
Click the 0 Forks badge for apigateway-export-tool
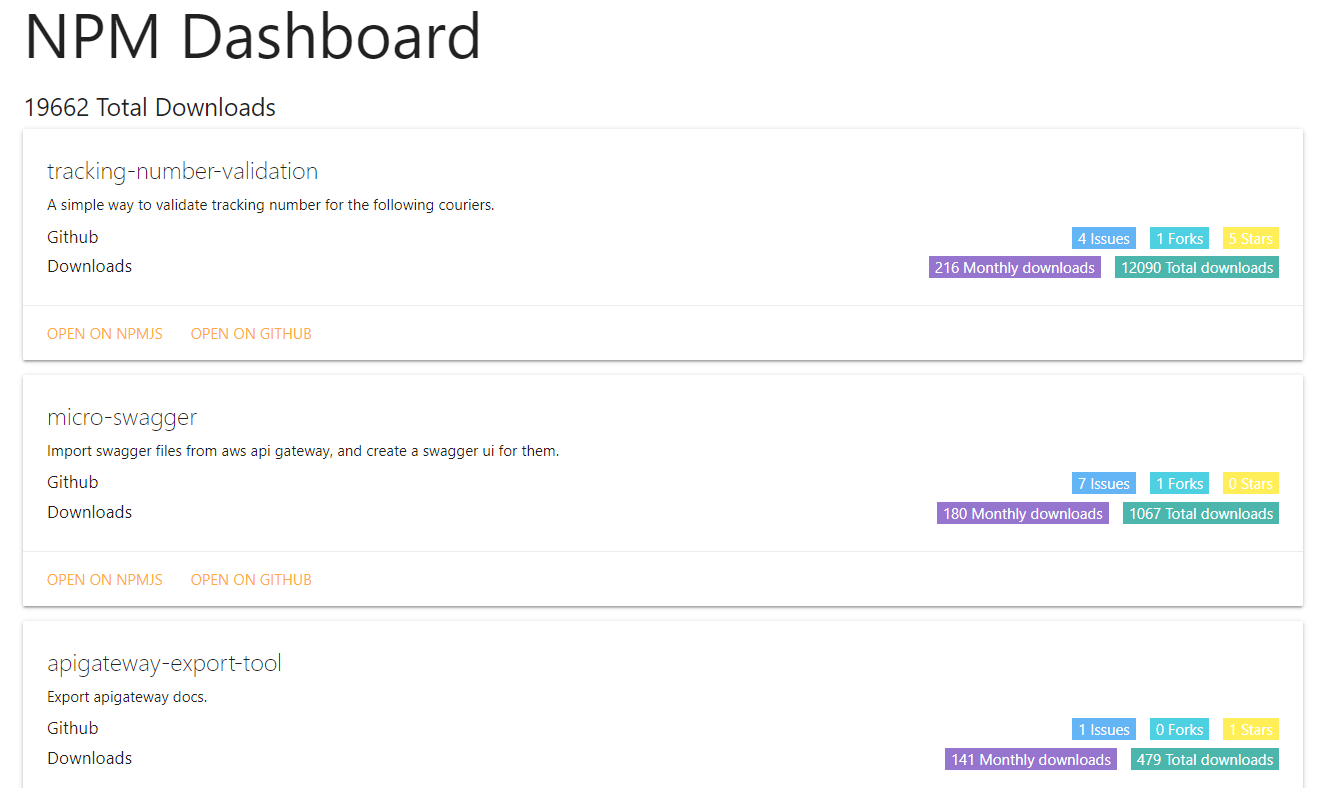pyautogui.click(x=1179, y=729)
